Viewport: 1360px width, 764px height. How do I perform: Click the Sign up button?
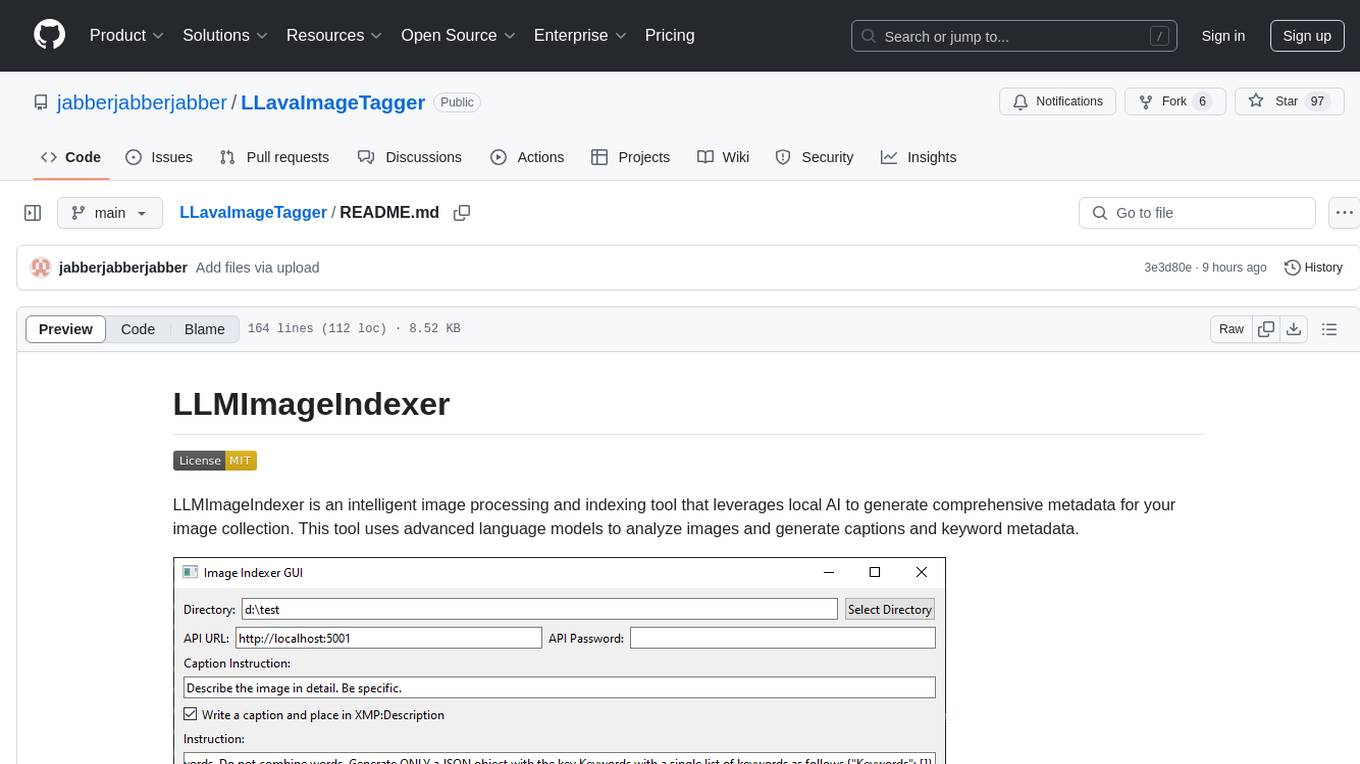point(1307,36)
